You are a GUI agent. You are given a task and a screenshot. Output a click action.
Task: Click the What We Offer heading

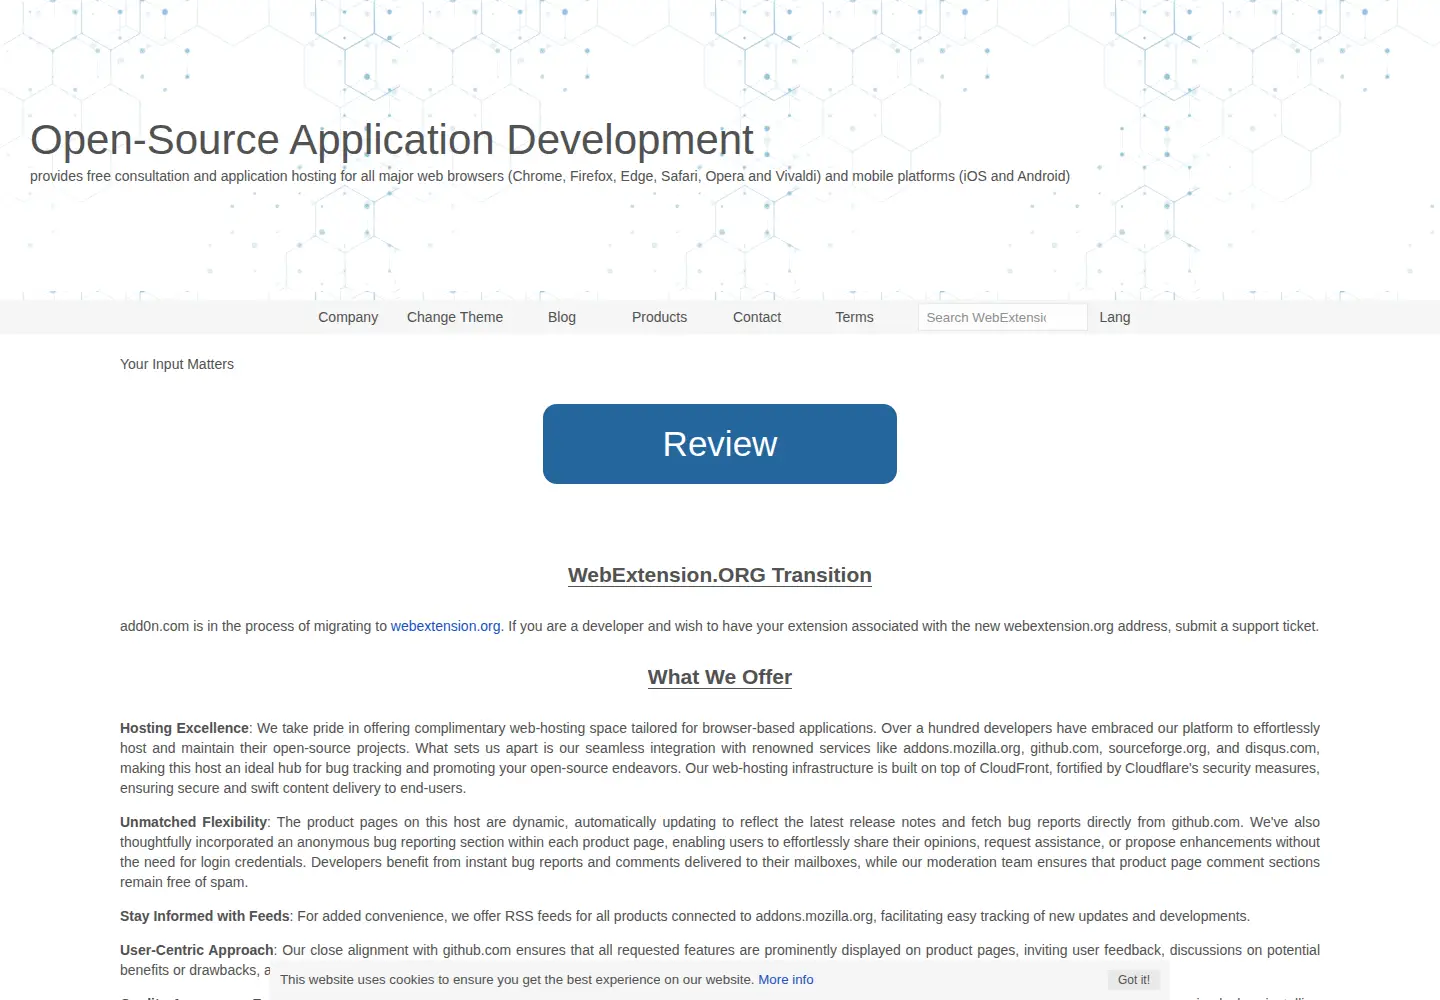coord(720,677)
